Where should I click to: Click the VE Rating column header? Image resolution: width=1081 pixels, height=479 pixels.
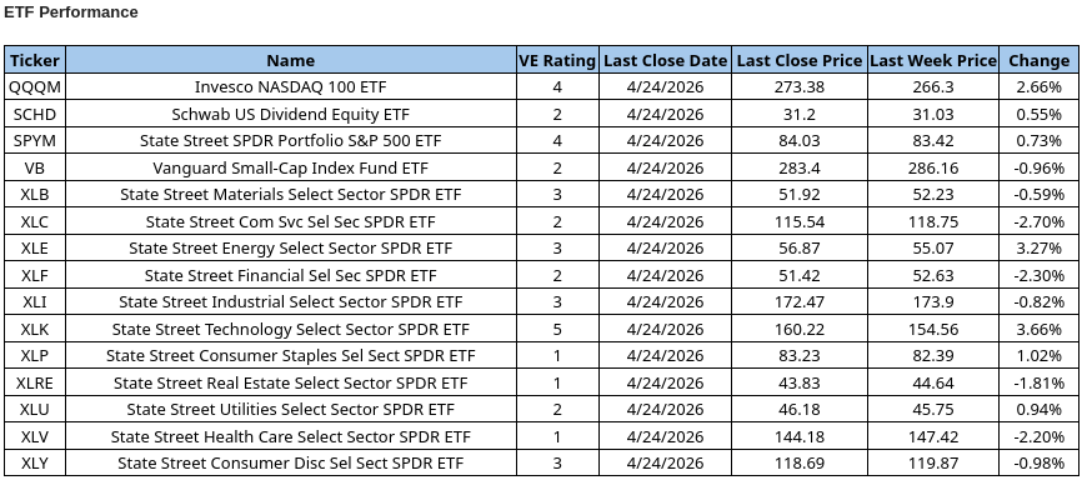point(557,61)
